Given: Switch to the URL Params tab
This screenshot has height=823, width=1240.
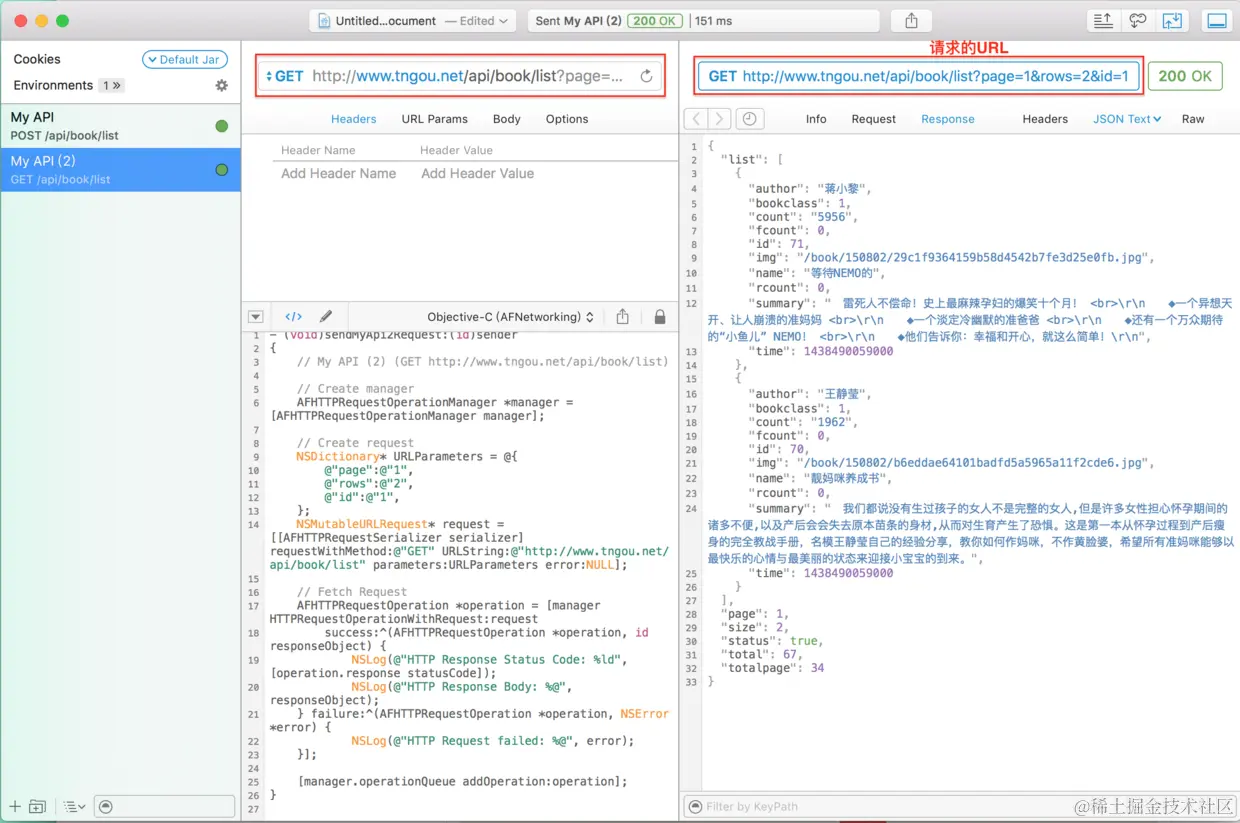Looking at the screenshot, I should (x=435, y=119).
